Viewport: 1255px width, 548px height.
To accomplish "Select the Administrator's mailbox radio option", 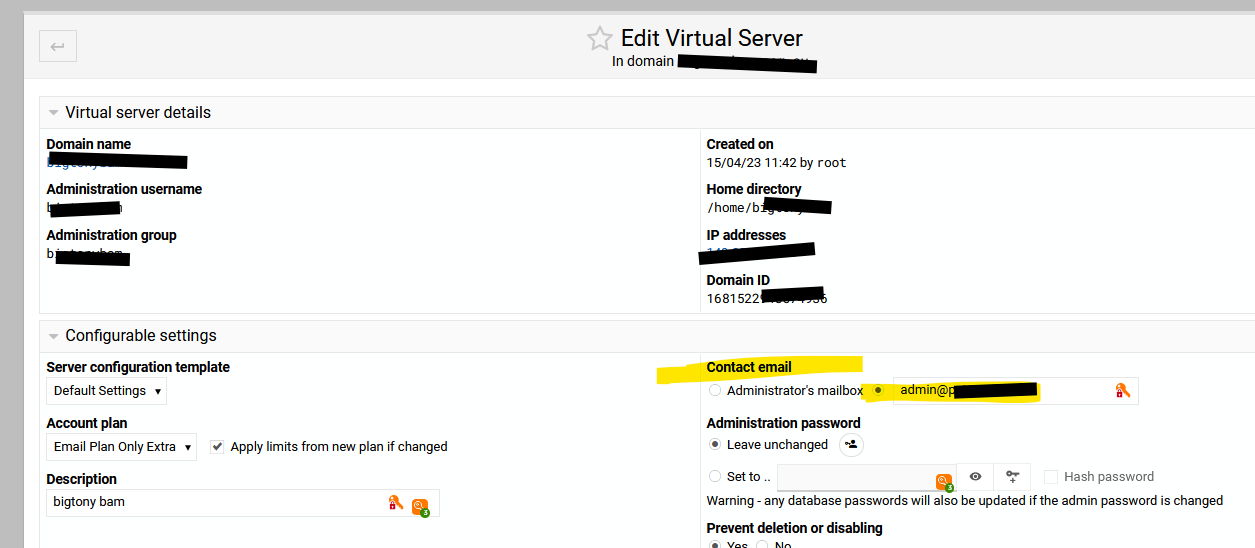I will [x=714, y=390].
